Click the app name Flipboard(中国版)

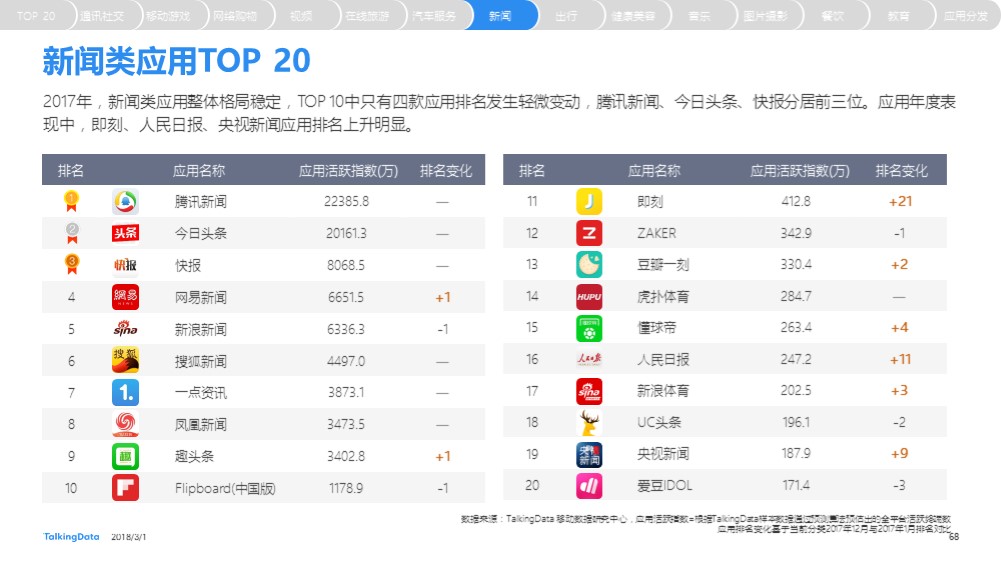225,488
